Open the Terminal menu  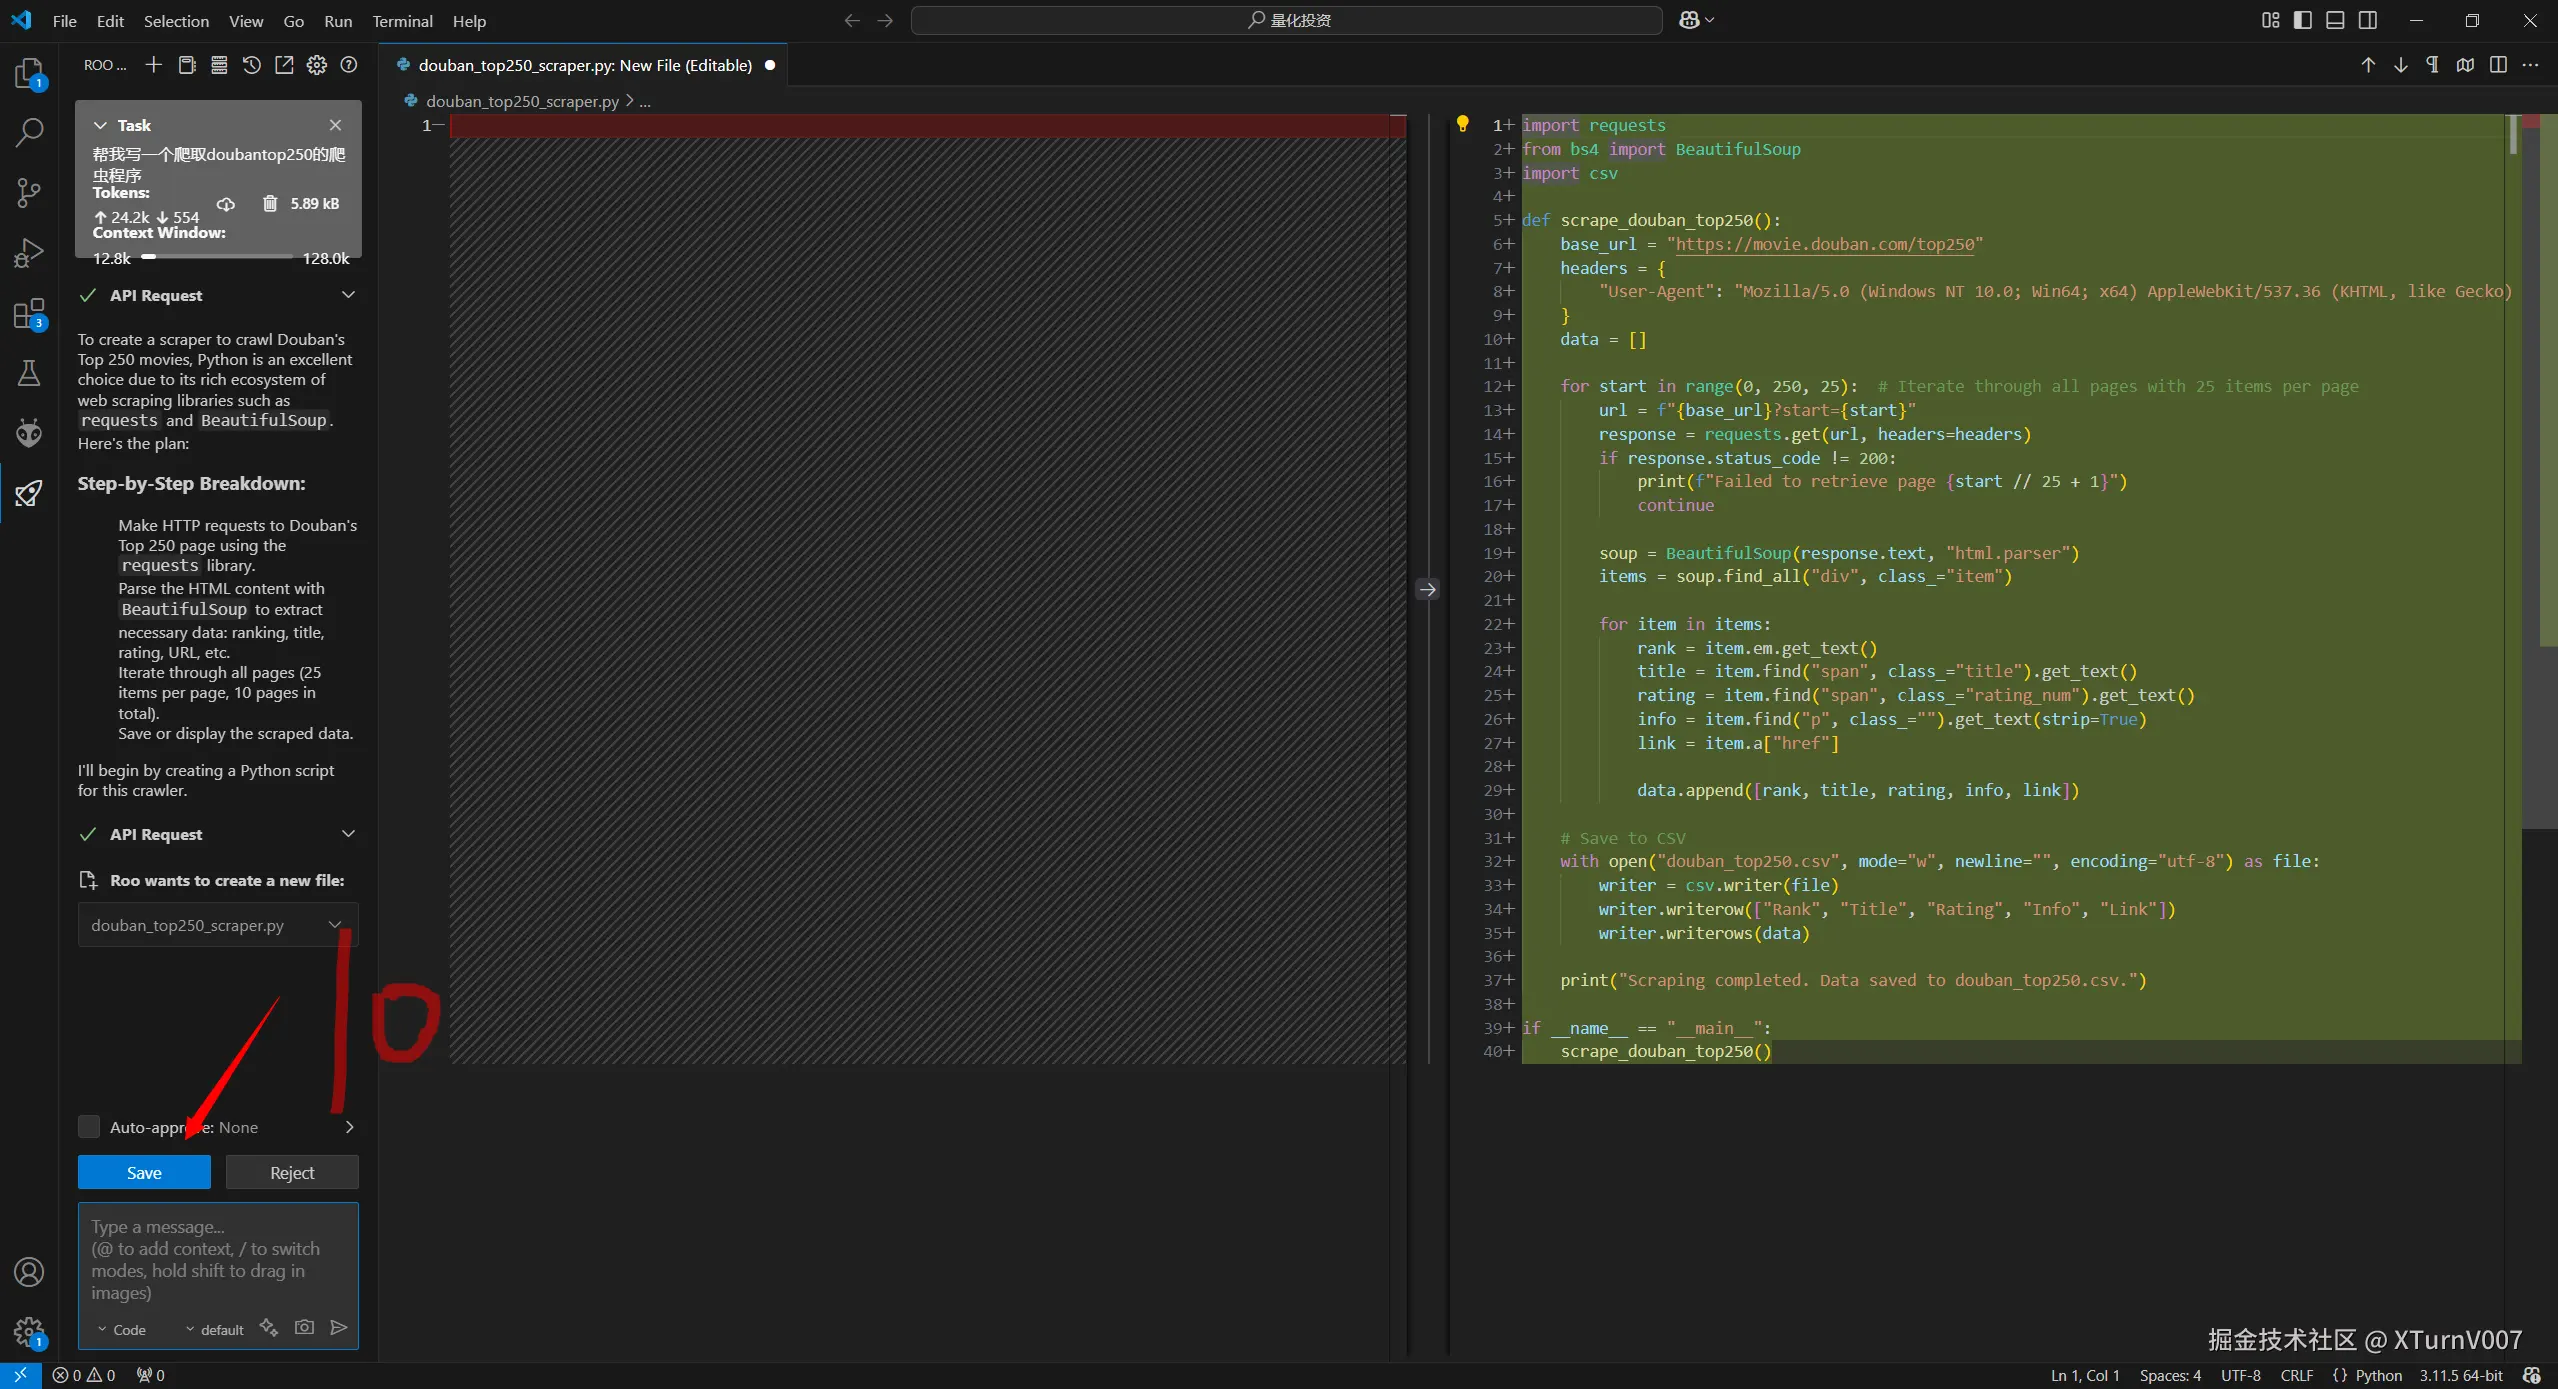tap(402, 21)
